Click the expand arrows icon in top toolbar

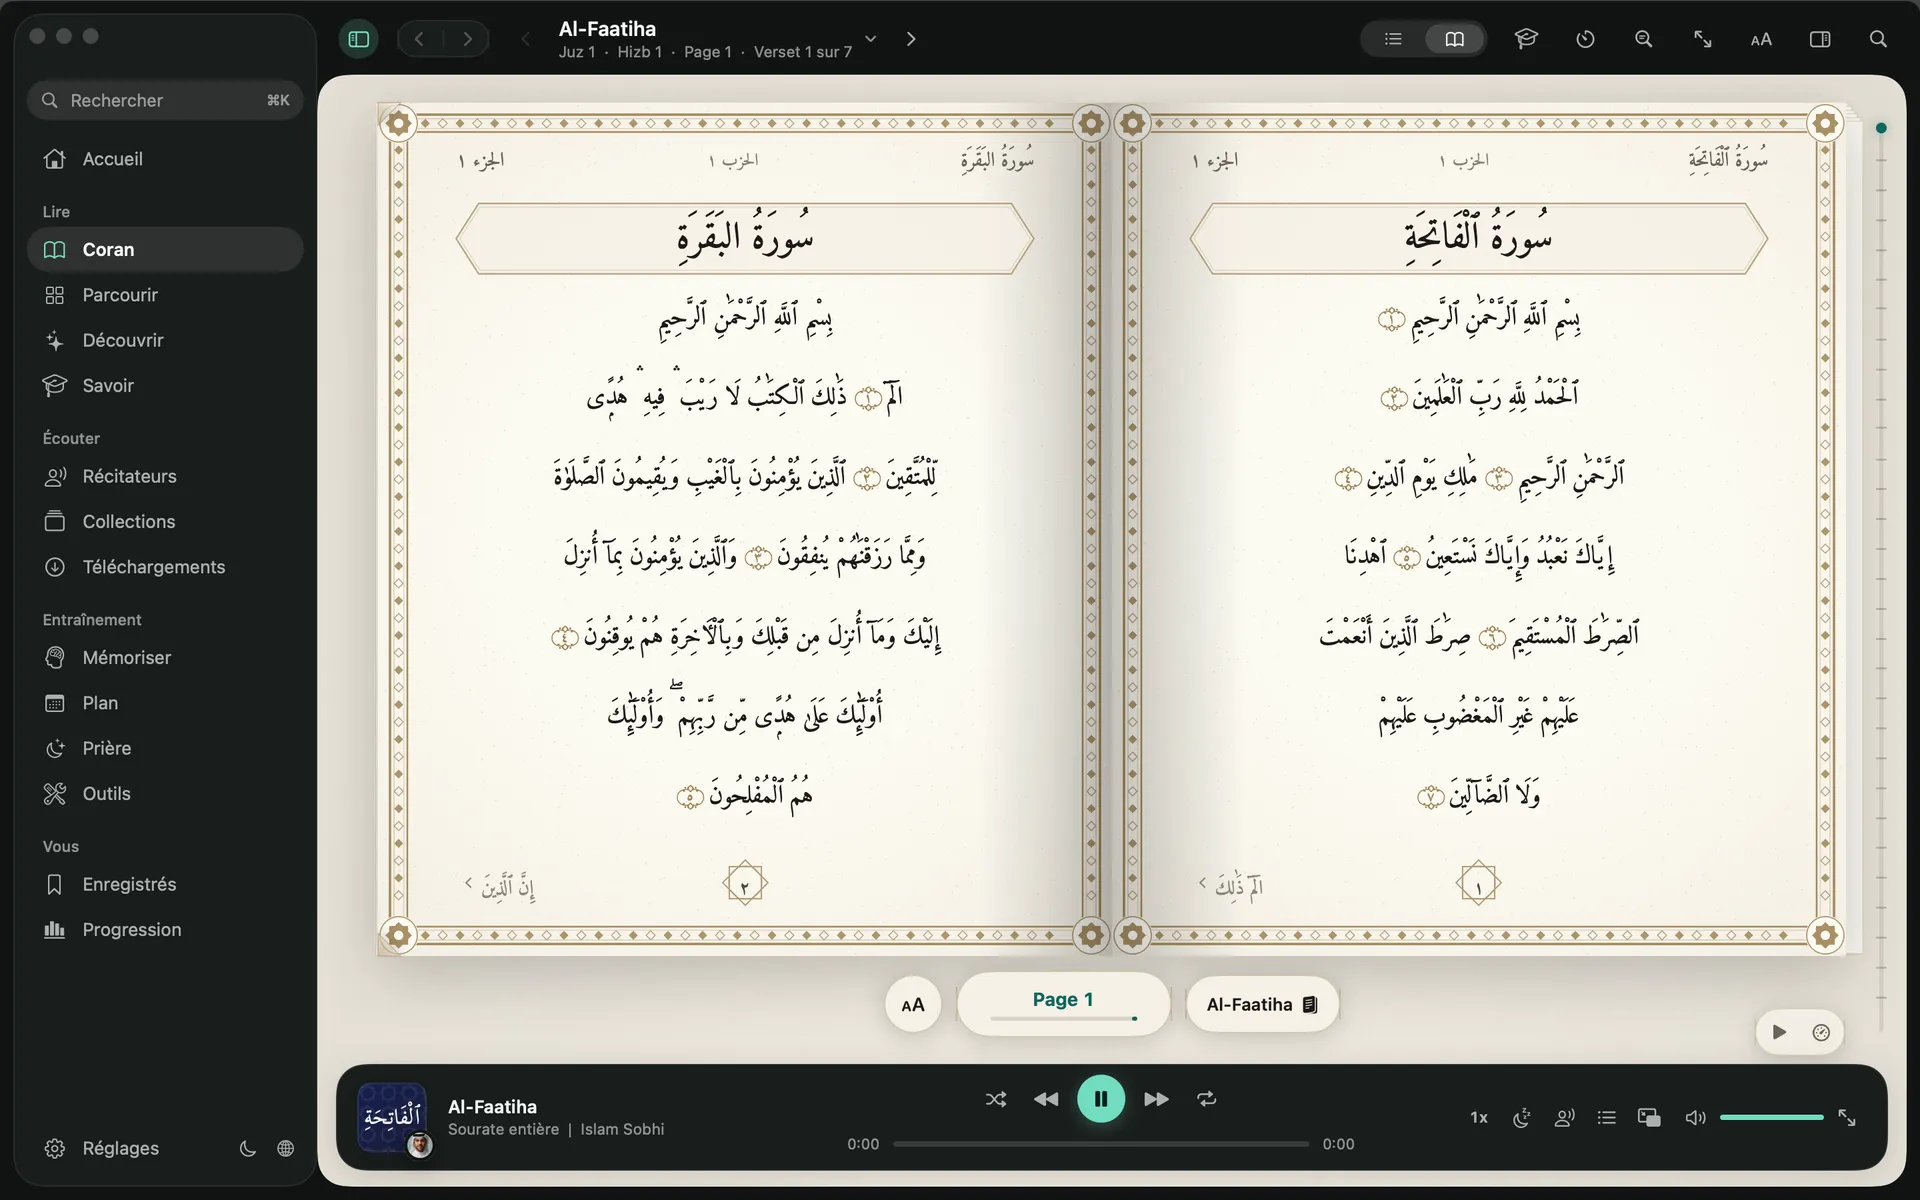tap(1702, 39)
